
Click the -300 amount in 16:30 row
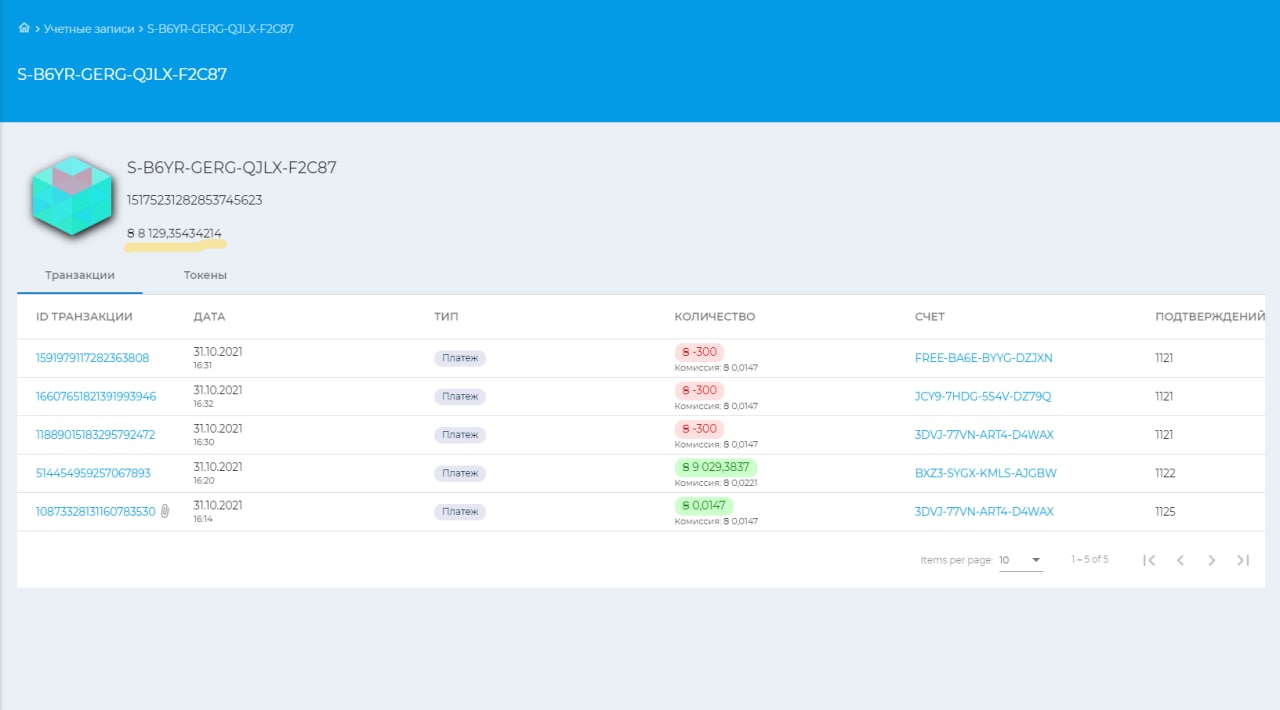[x=699, y=429]
